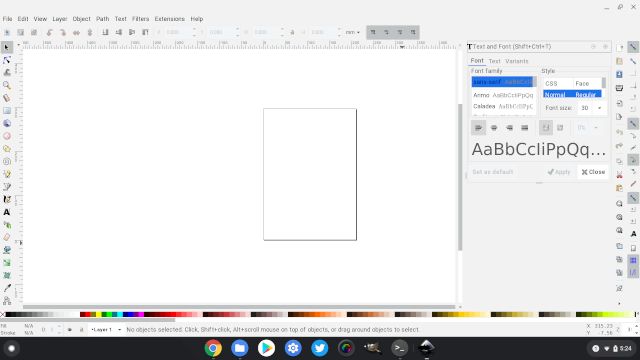The height and width of the screenshot is (360, 640).
Task: Open the Font size dropdown
Action: (600, 108)
